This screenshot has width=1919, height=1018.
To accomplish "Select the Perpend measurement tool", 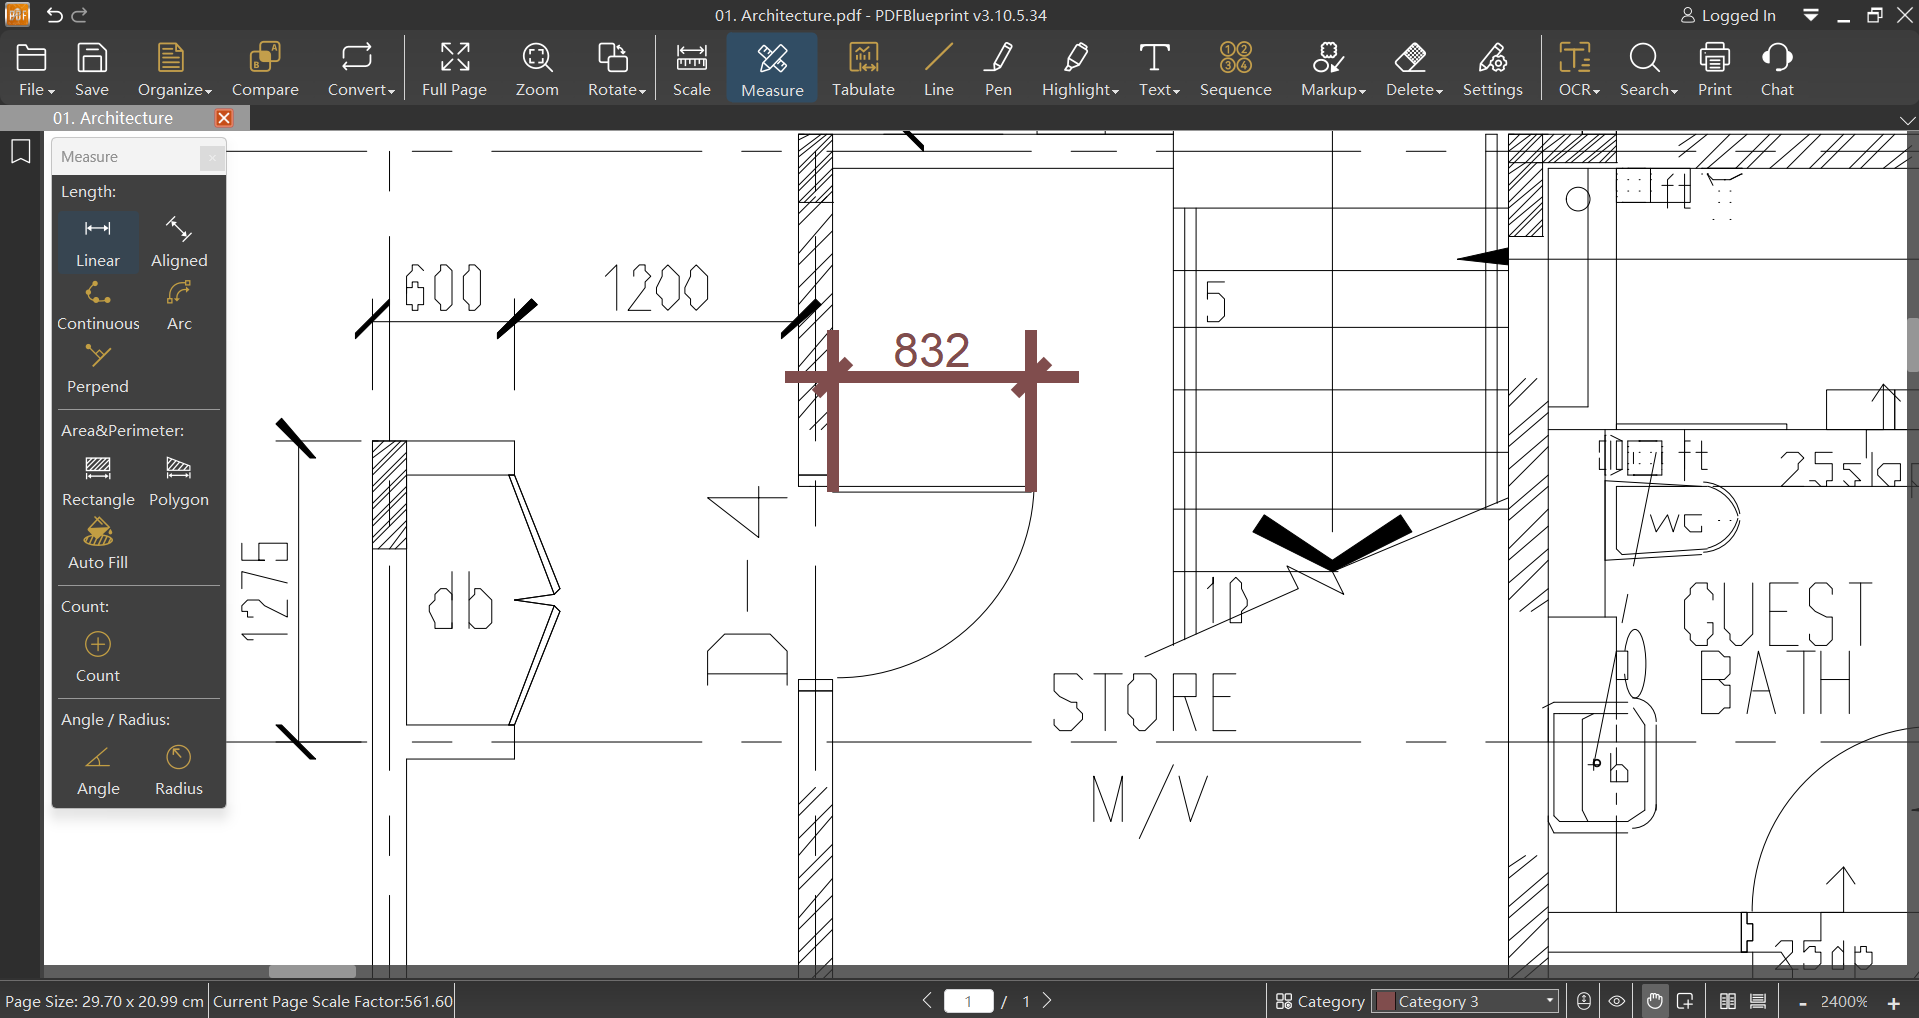I will (x=98, y=368).
